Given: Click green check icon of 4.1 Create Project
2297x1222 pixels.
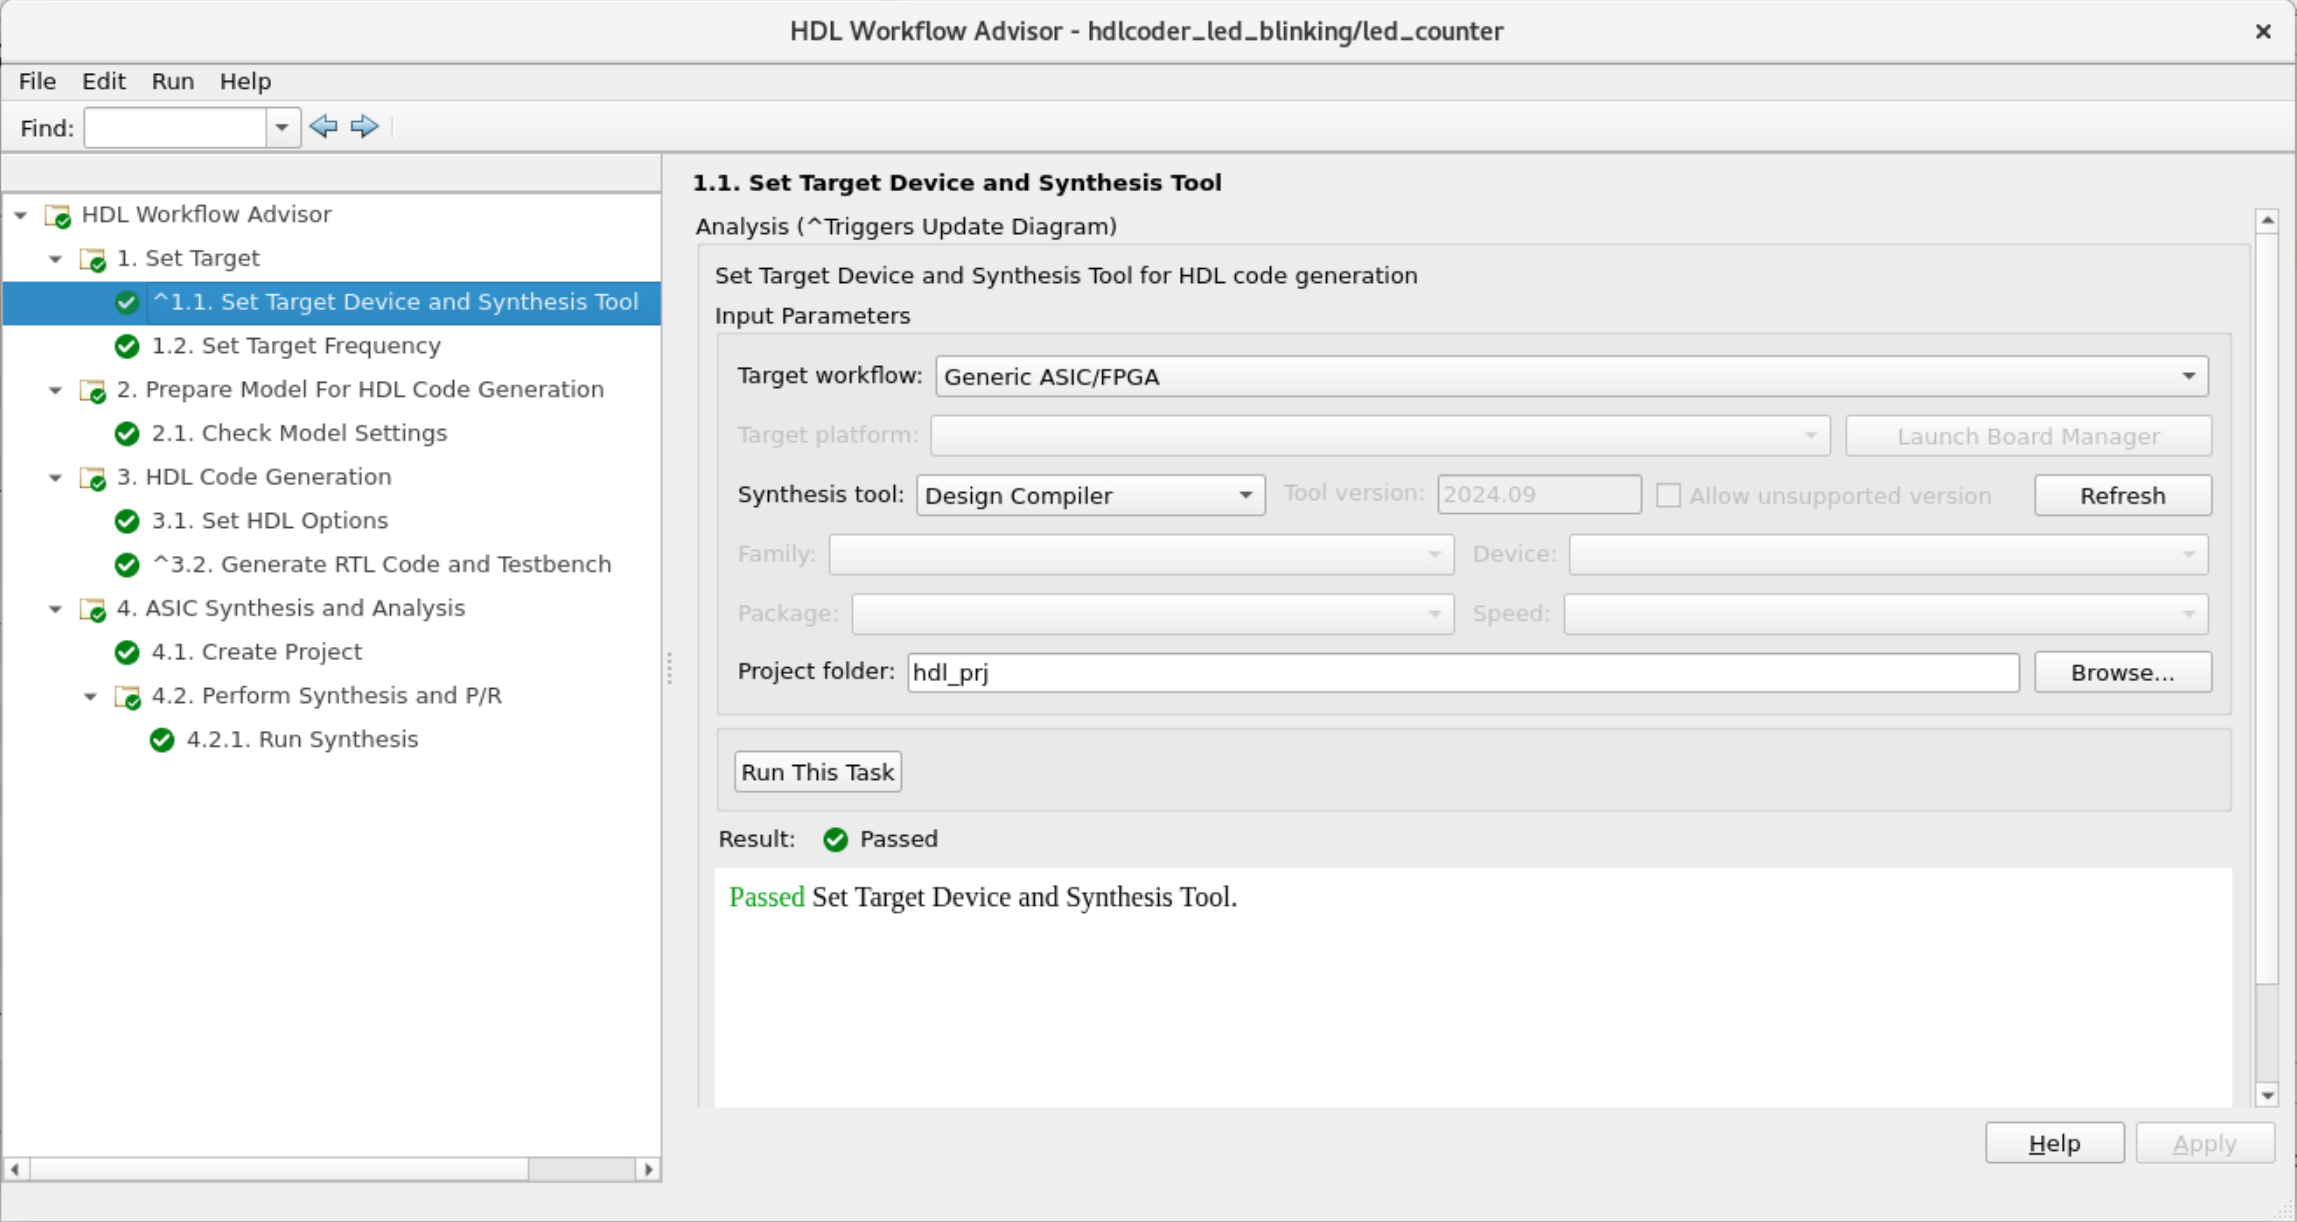Looking at the screenshot, I should click(x=127, y=653).
